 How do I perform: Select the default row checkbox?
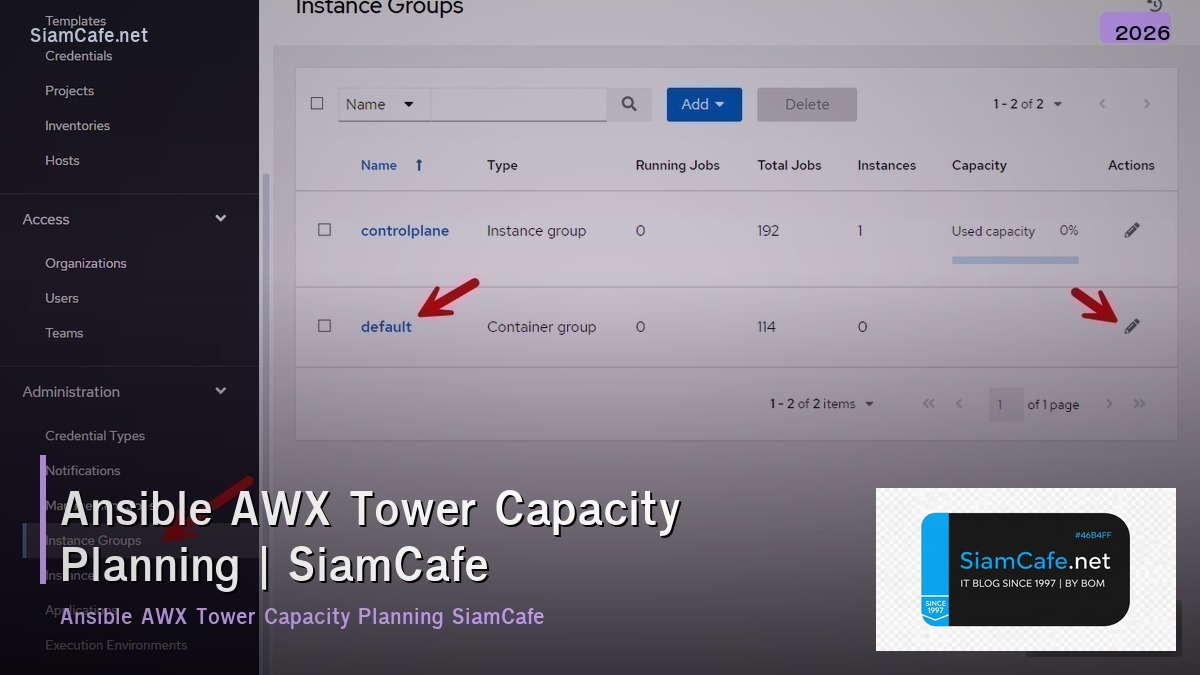(324, 326)
